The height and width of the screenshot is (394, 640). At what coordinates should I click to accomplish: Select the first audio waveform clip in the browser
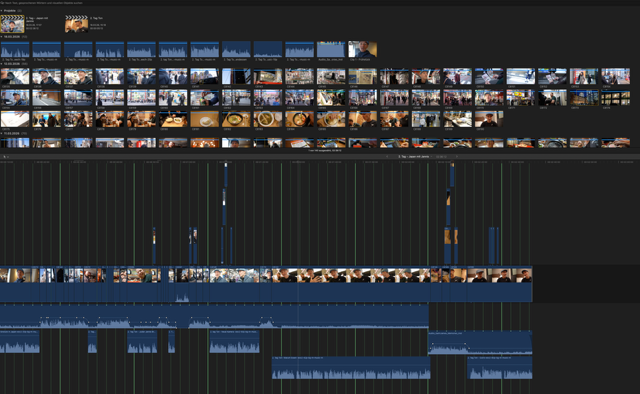point(15,49)
